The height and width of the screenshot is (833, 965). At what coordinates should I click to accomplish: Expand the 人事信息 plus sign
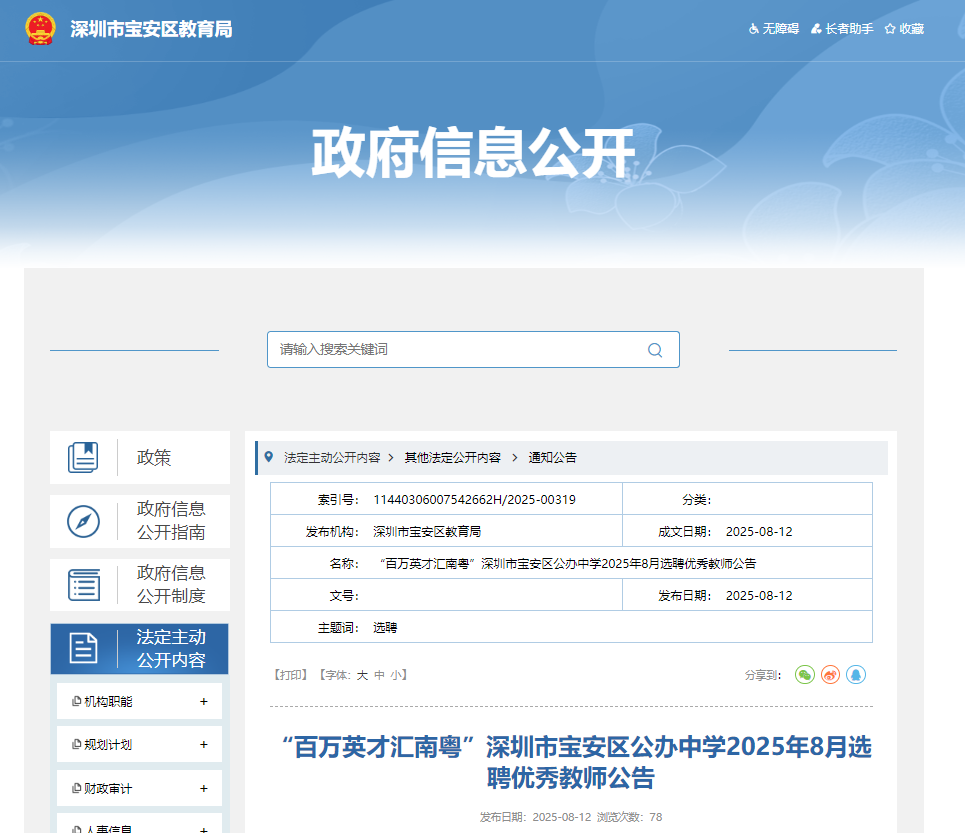(x=204, y=829)
